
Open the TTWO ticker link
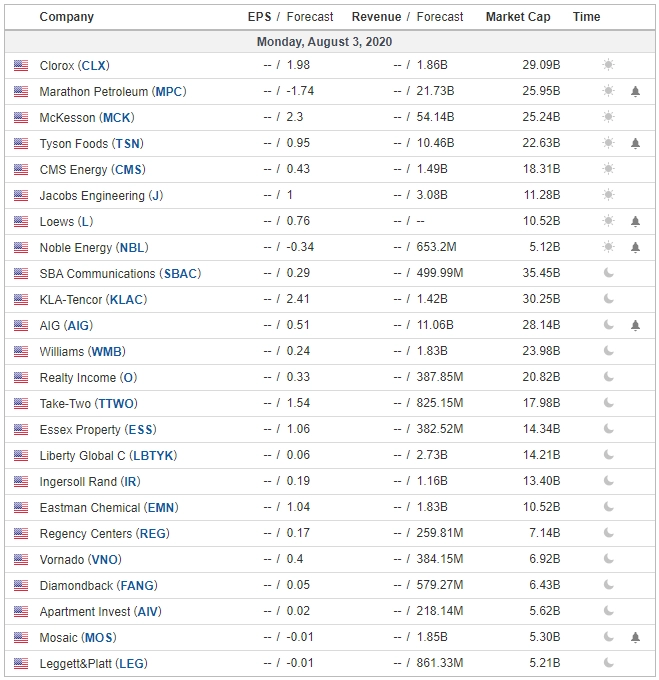coord(116,404)
